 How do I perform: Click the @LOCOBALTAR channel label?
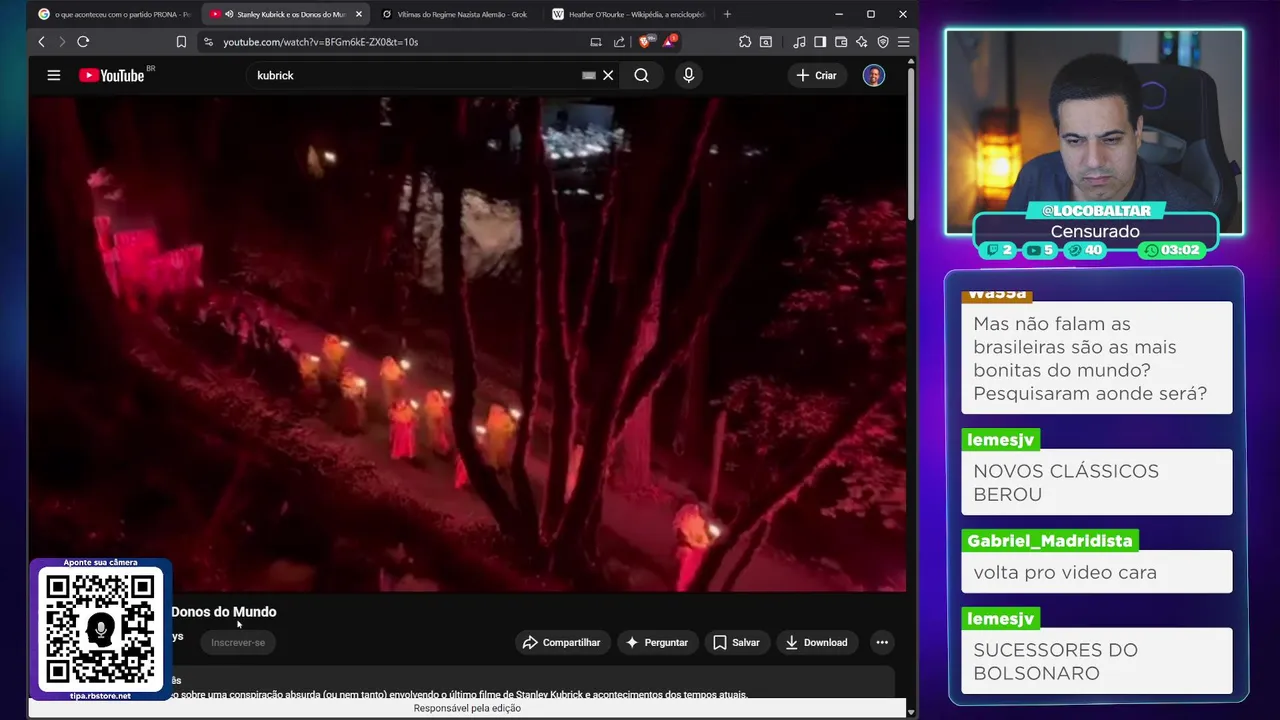[x=1096, y=210]
